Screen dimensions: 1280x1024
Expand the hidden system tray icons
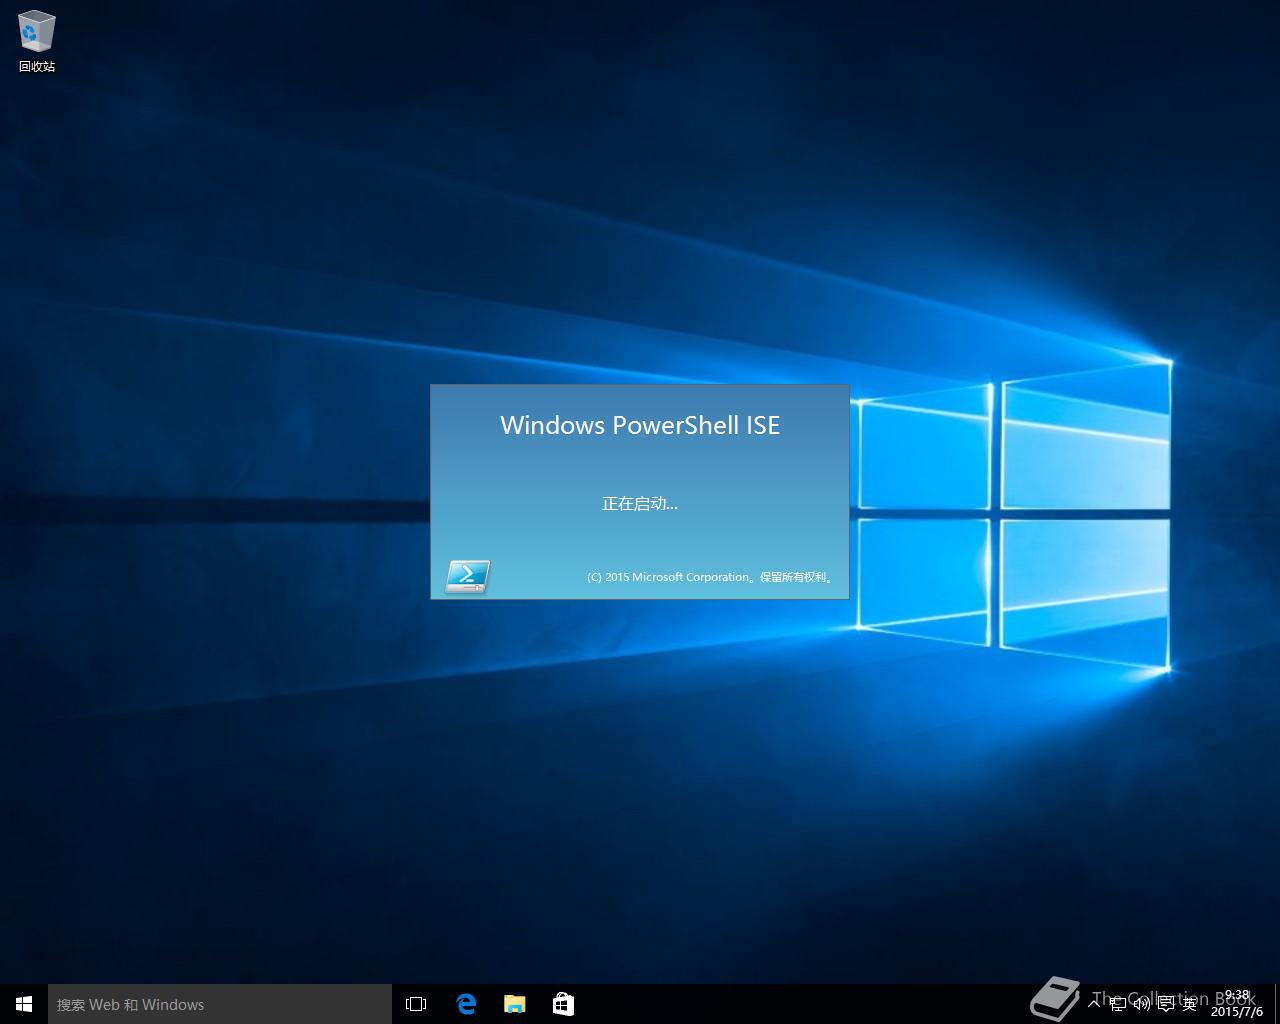point(1094,1003)
